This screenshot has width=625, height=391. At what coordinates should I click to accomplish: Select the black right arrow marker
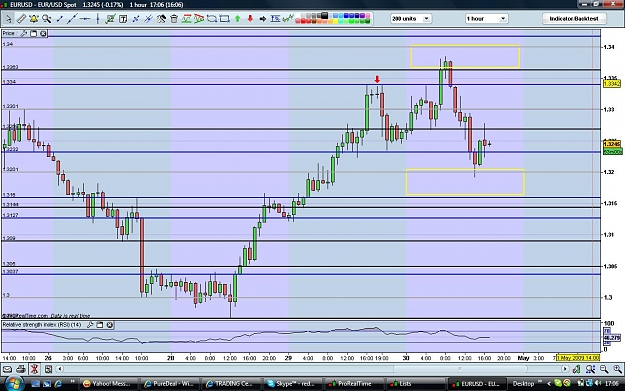pos(263,19)
